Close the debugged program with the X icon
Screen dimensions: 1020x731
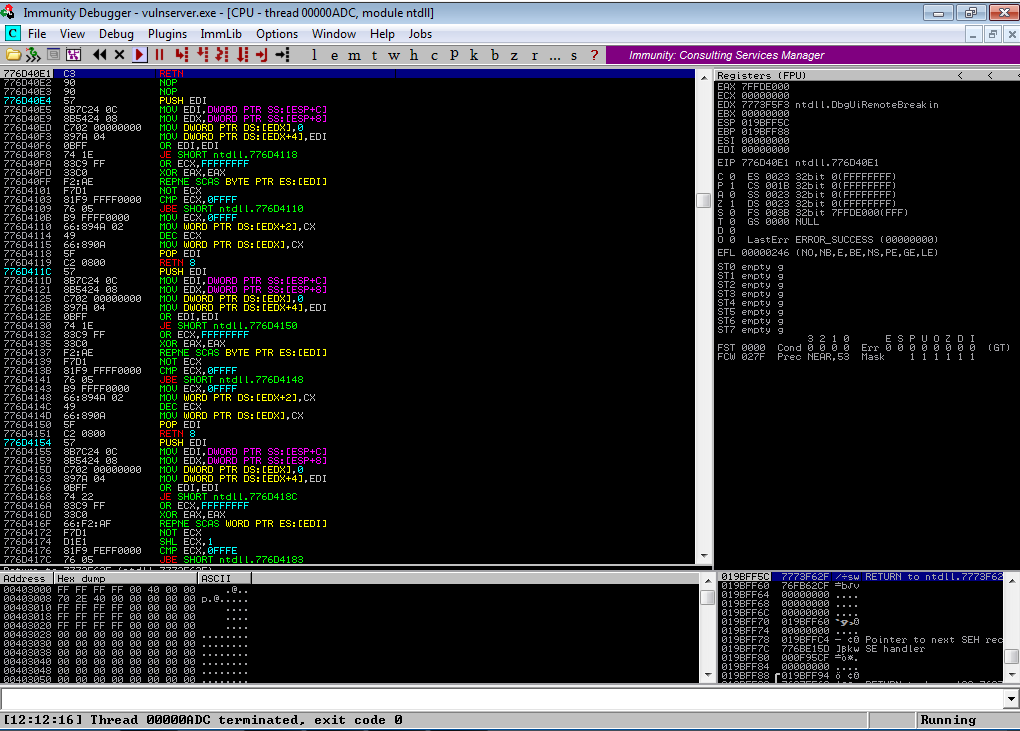pos(119,55)
